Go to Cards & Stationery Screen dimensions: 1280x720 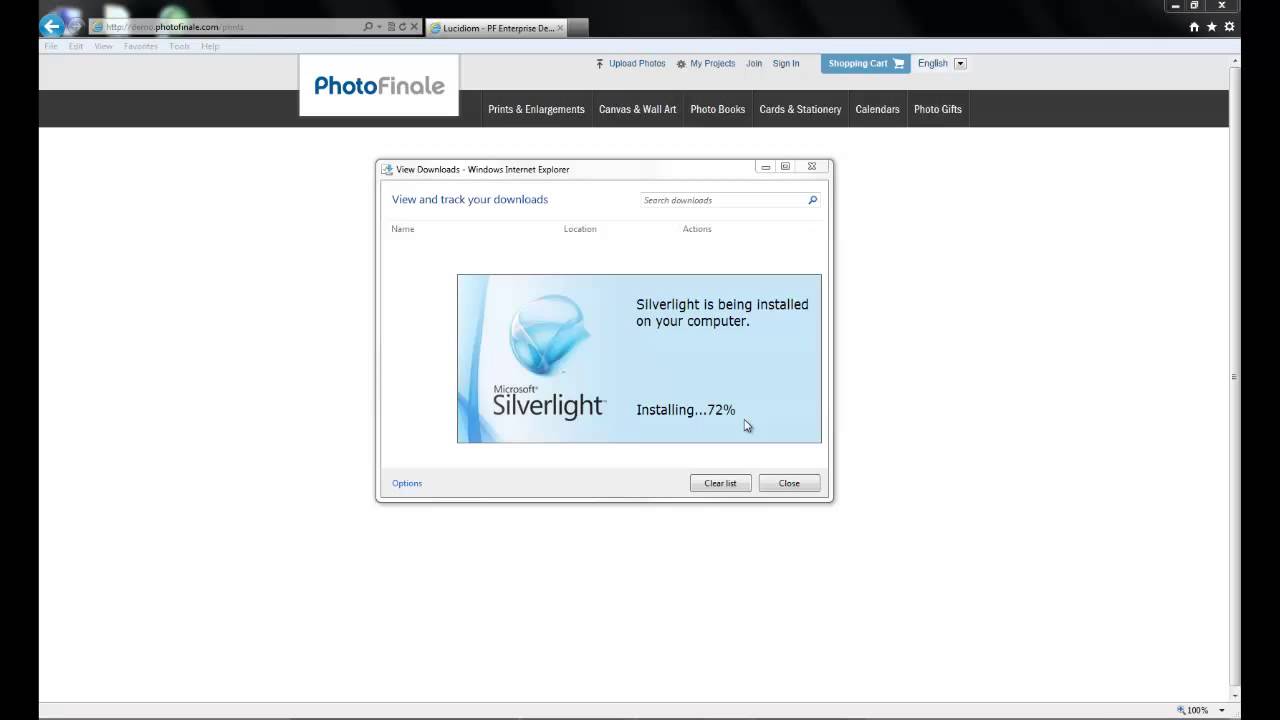coord(800,109)
